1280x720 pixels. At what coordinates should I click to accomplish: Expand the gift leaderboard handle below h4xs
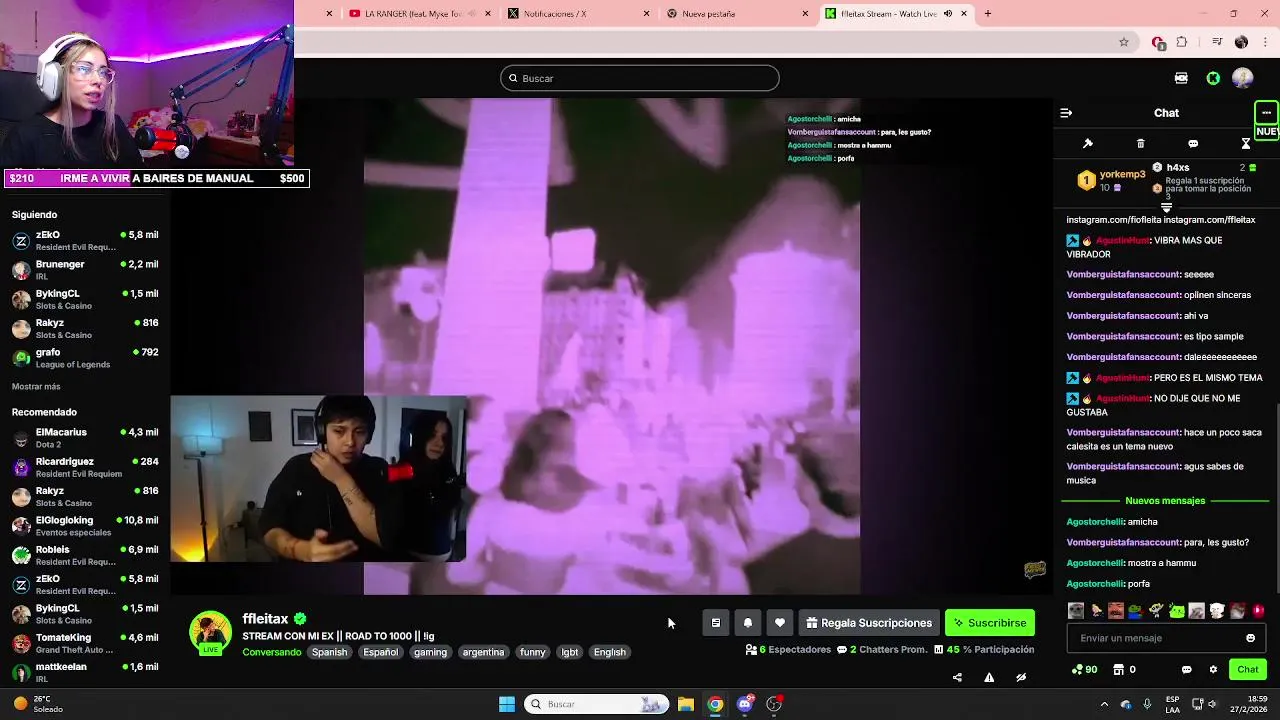click(x=1166, y=207)
